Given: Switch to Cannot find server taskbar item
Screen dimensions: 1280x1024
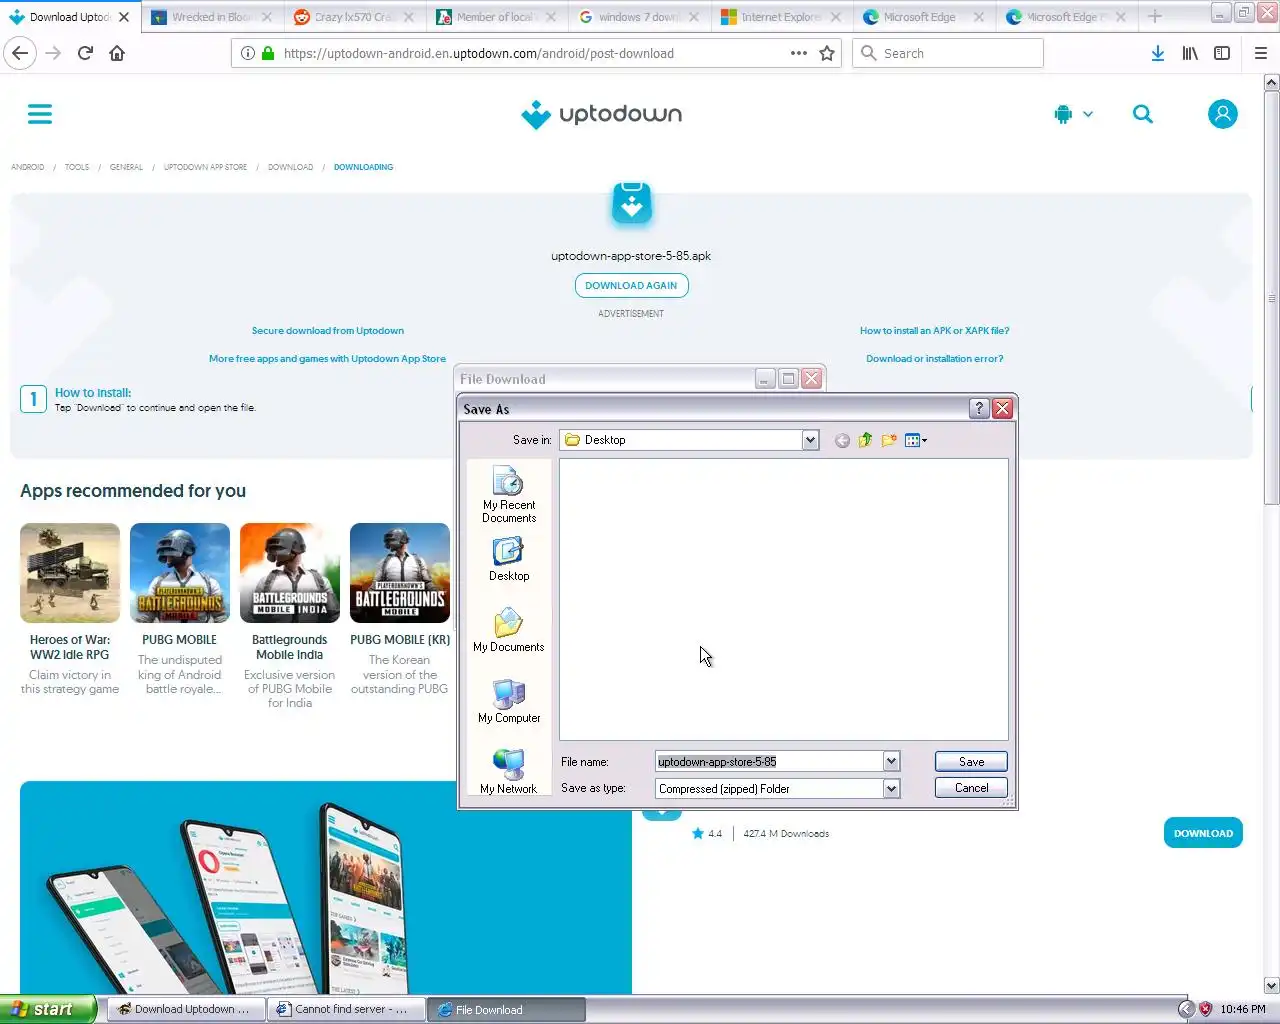Looking at the screenshot, I should (346, 1009).
